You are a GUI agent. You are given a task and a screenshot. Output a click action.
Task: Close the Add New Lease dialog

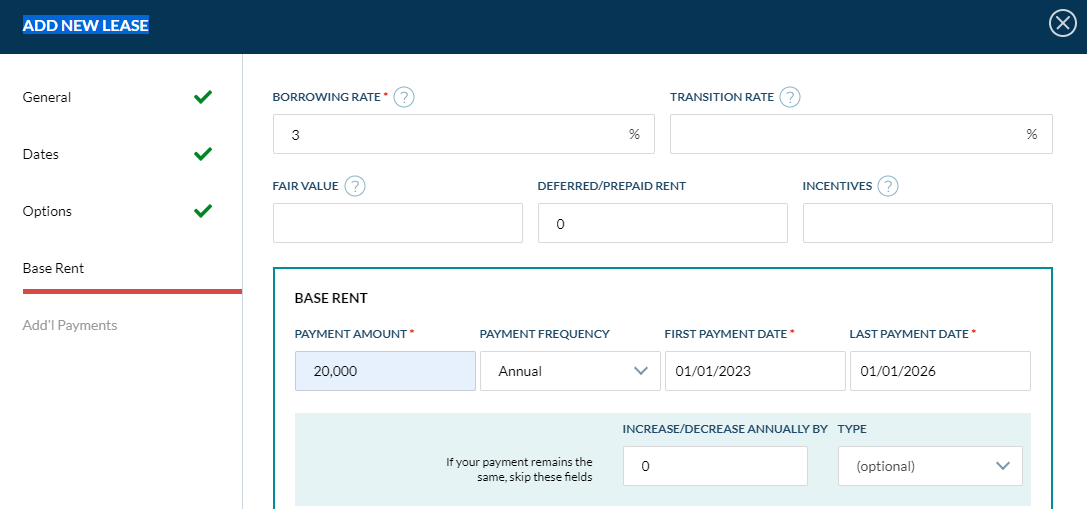coord(1062,24)
